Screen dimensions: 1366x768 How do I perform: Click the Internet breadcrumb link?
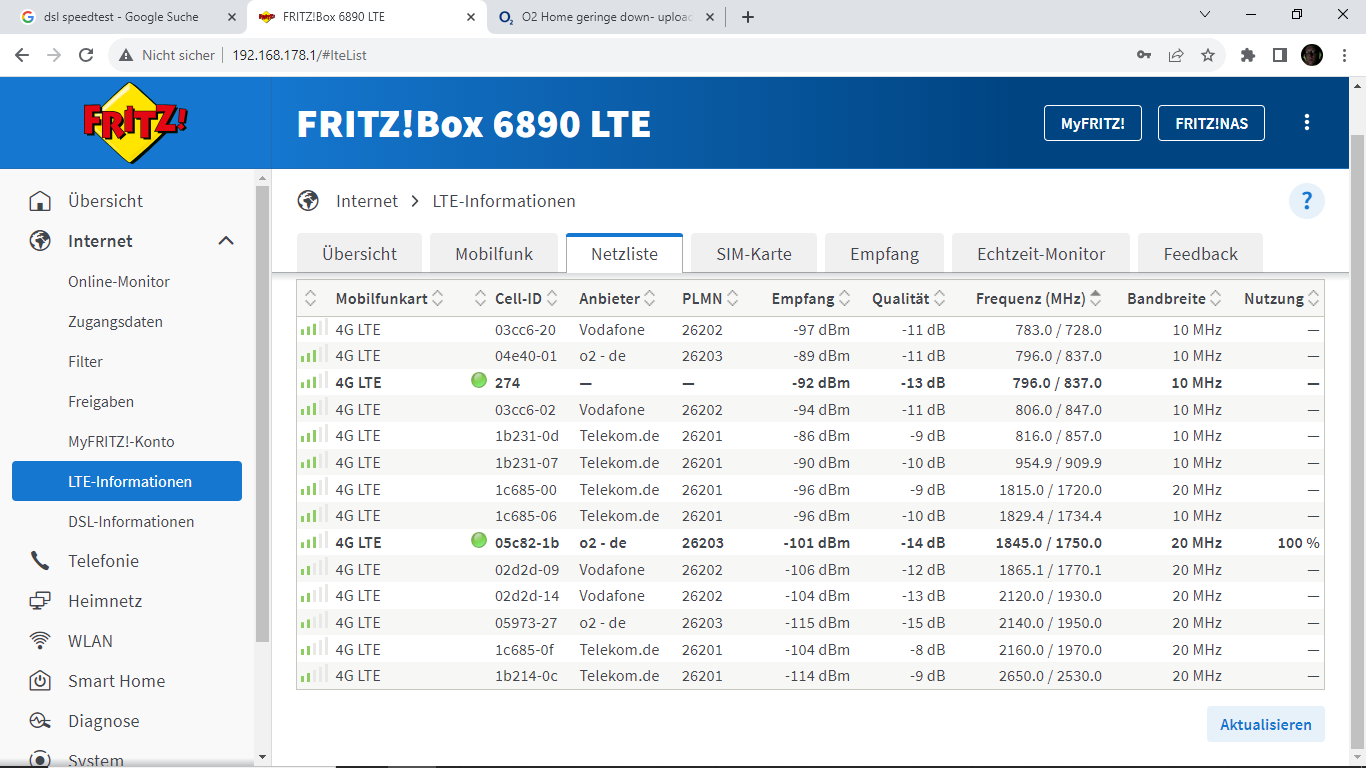367,201
